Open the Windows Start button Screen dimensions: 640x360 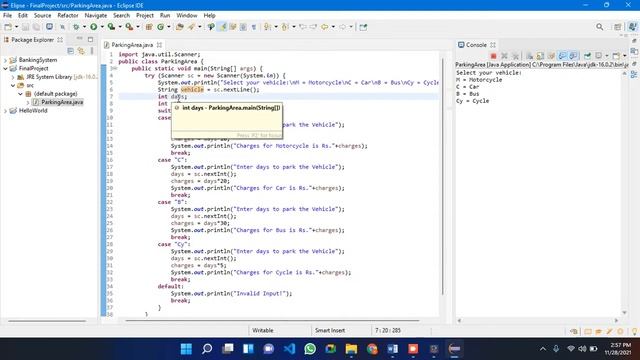[x=186, y=349]
